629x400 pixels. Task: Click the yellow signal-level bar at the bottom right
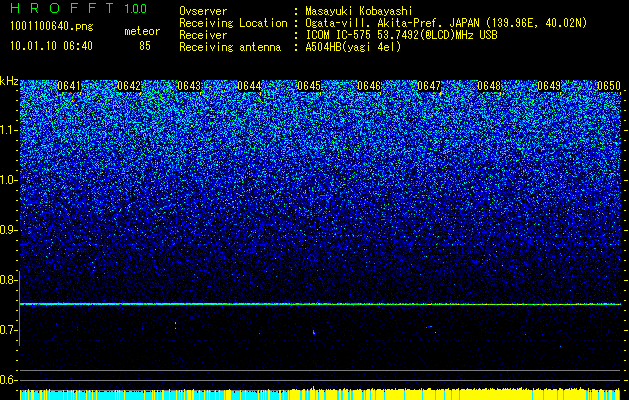455,394
